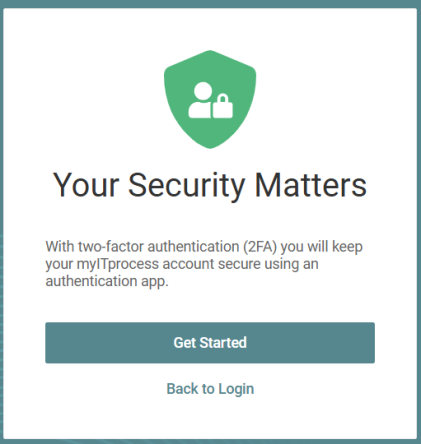Image resolution: width=421 pixels, height=444 pixels.
Task: Click "With two-factor authentication" opening text
Action: tap(142, 247)
